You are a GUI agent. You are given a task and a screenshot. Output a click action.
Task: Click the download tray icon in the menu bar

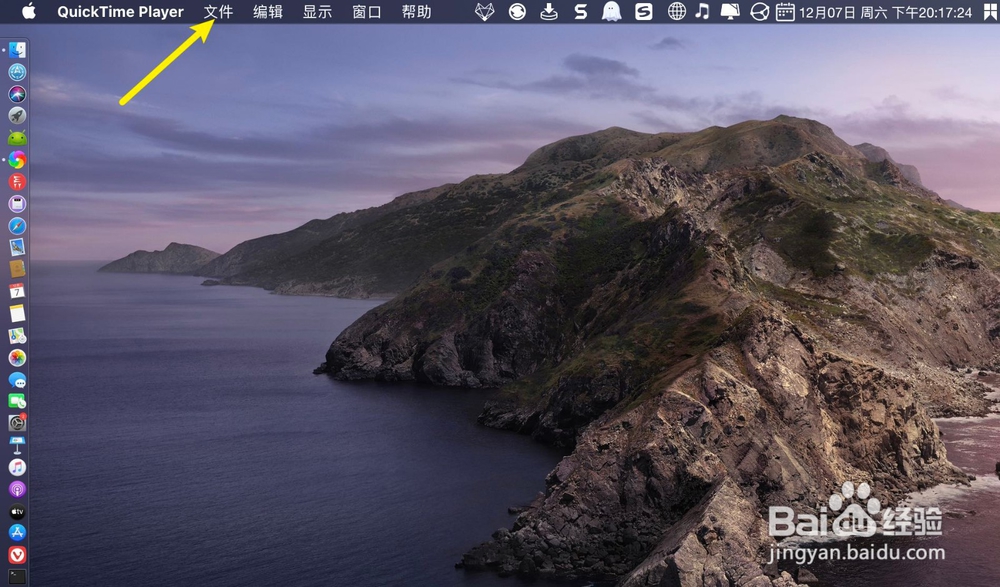click(x=551, y=12)
